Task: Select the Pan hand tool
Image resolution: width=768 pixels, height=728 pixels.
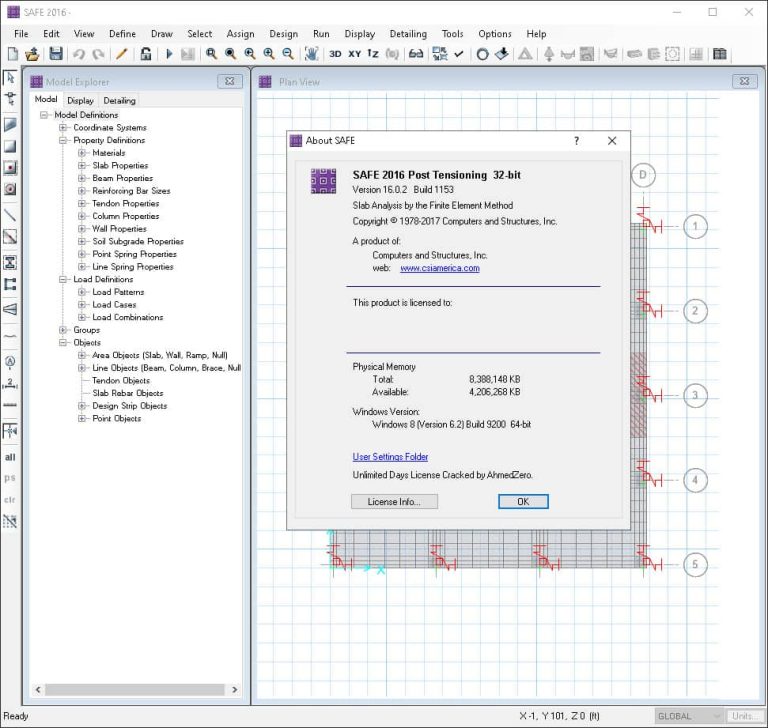Action: click(x=312, y=54)
